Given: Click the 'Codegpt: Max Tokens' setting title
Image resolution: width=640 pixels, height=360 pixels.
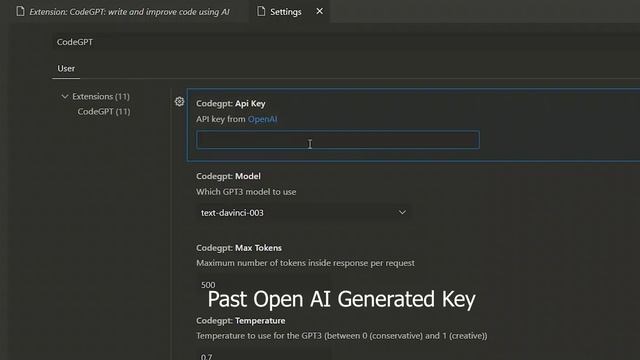Looking at the screenshot, I should [239, 248].
